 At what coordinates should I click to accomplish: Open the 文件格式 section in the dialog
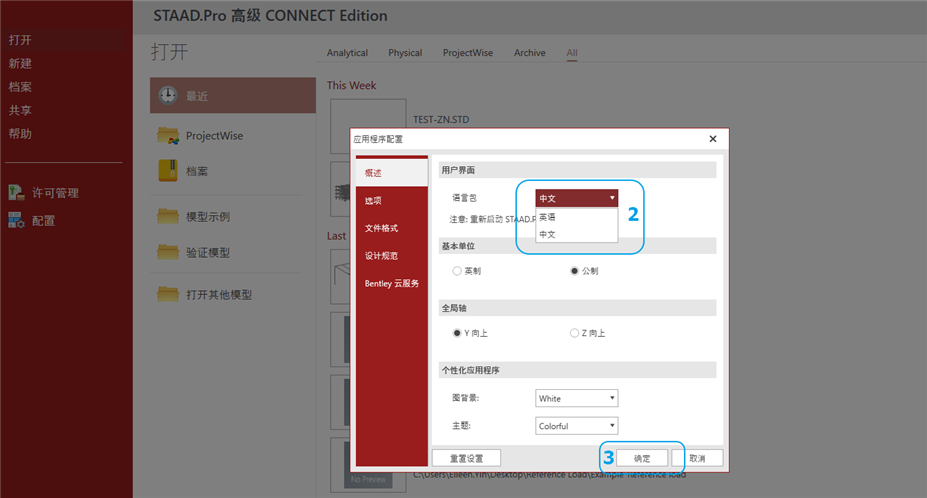click(x=391, y=228)
